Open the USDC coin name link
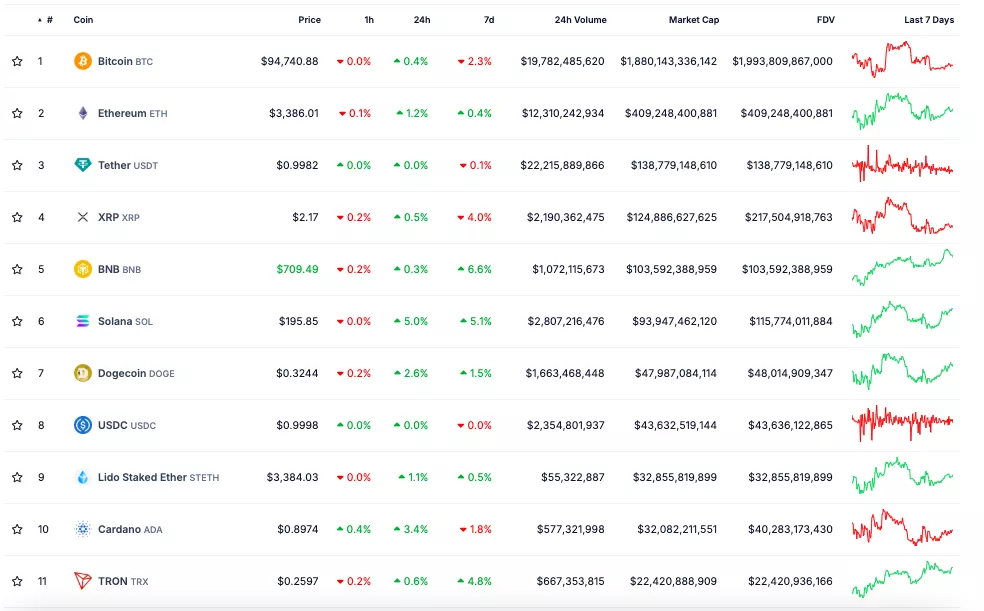The height and width of the screenshot is (611, 984). click(113, 425)
